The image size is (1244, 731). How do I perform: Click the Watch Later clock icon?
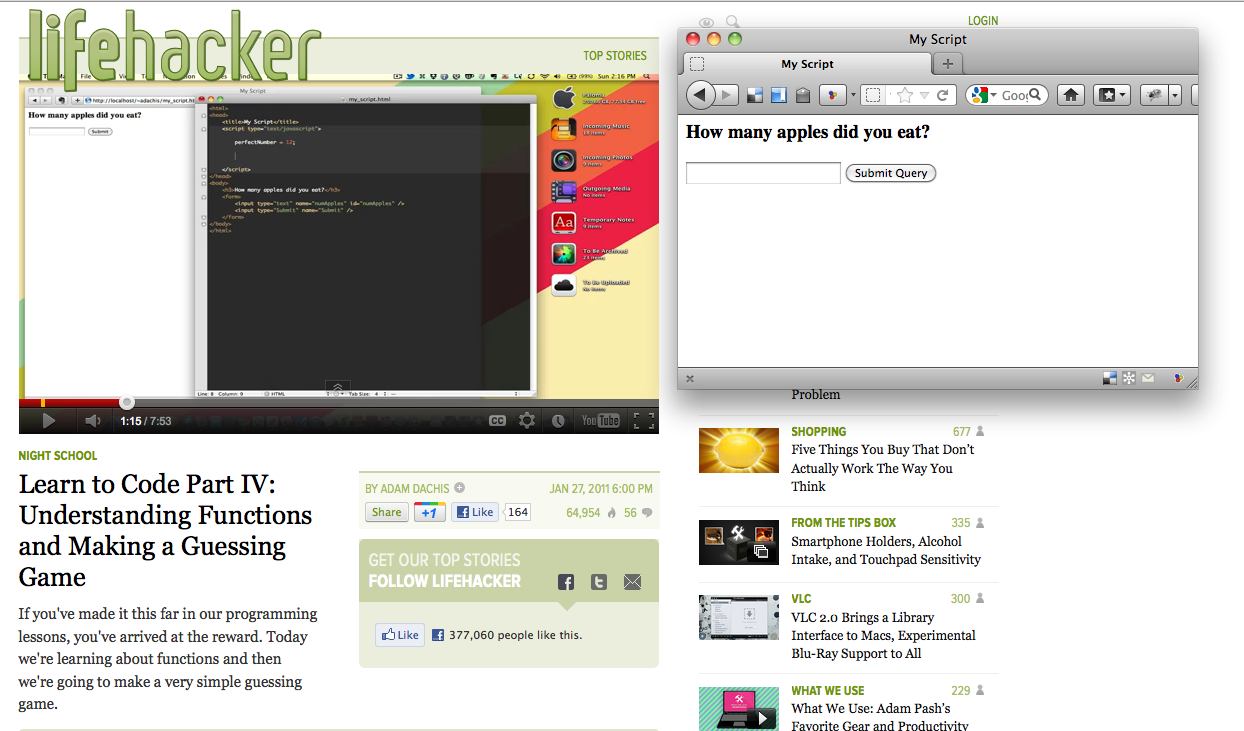coord(558,421)
